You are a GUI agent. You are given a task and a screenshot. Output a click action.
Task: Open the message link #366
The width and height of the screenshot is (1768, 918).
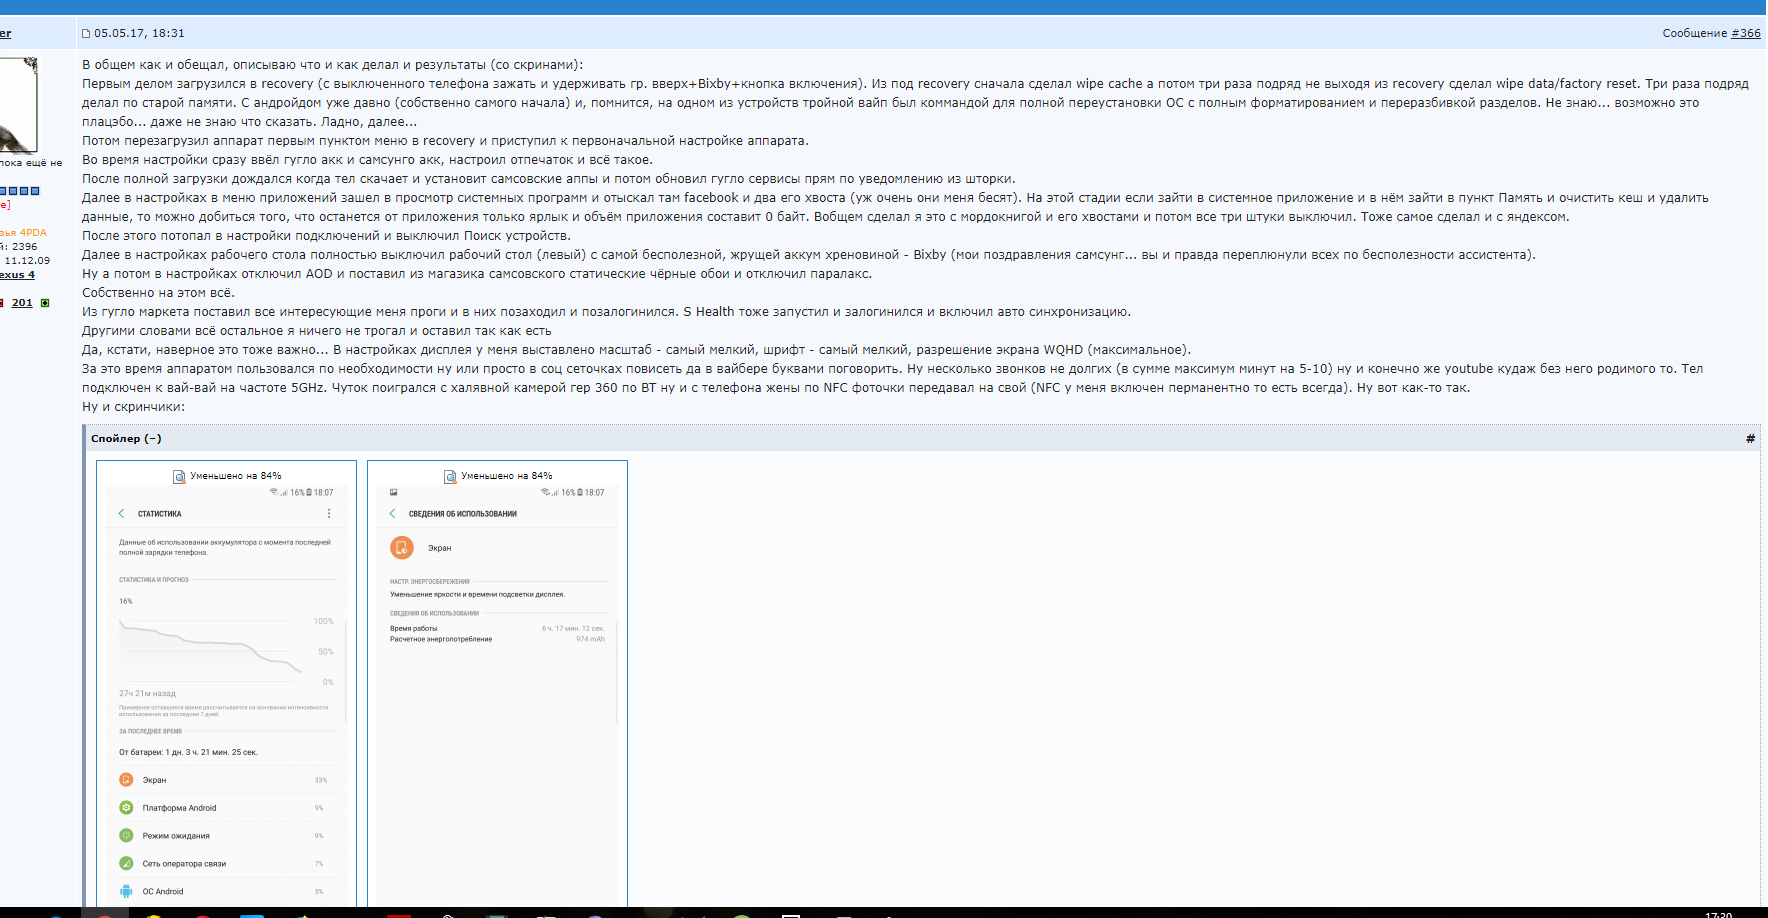1746,33
